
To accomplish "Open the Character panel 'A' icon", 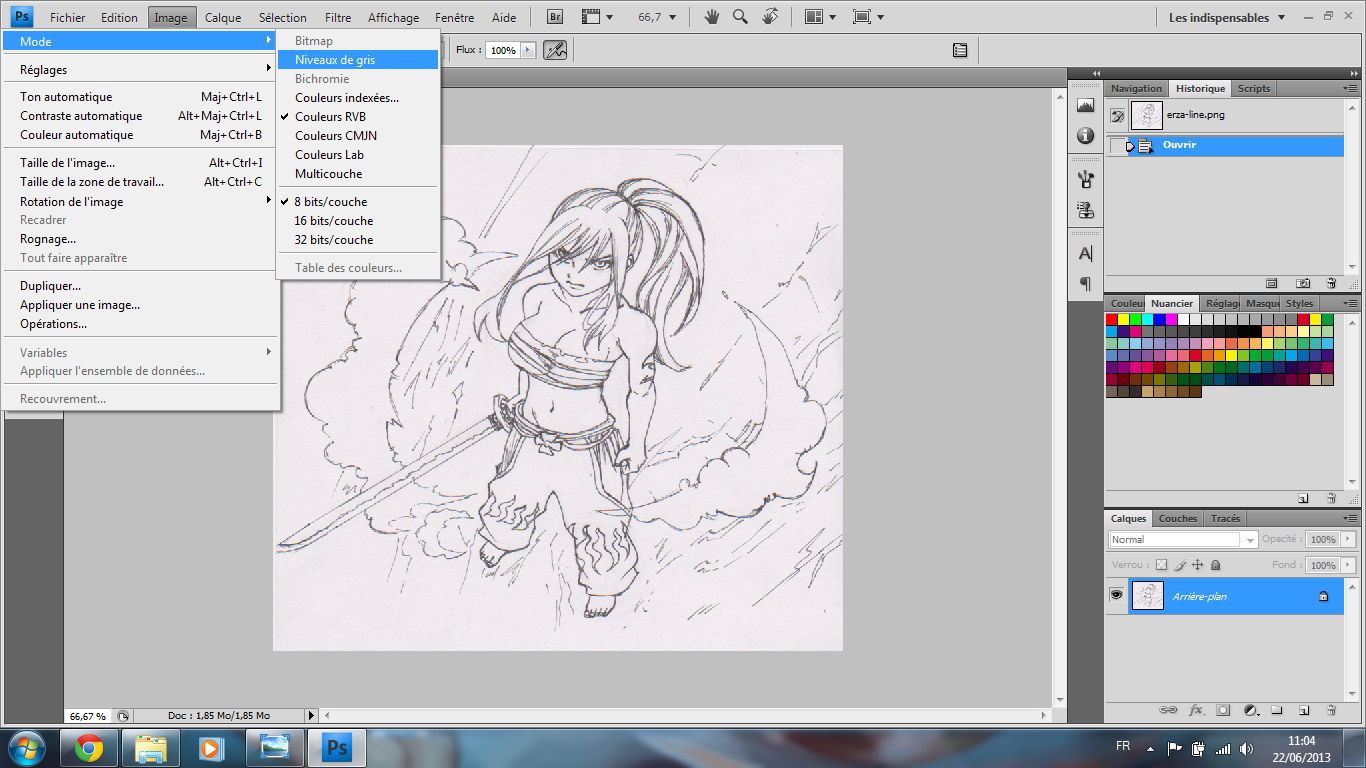I will click(x=1085, y=254).
